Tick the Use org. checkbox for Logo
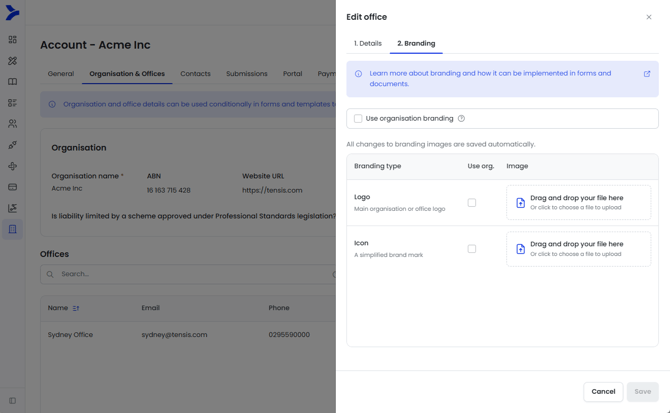This screenshot has width=670, height=413. pos(472,203)
